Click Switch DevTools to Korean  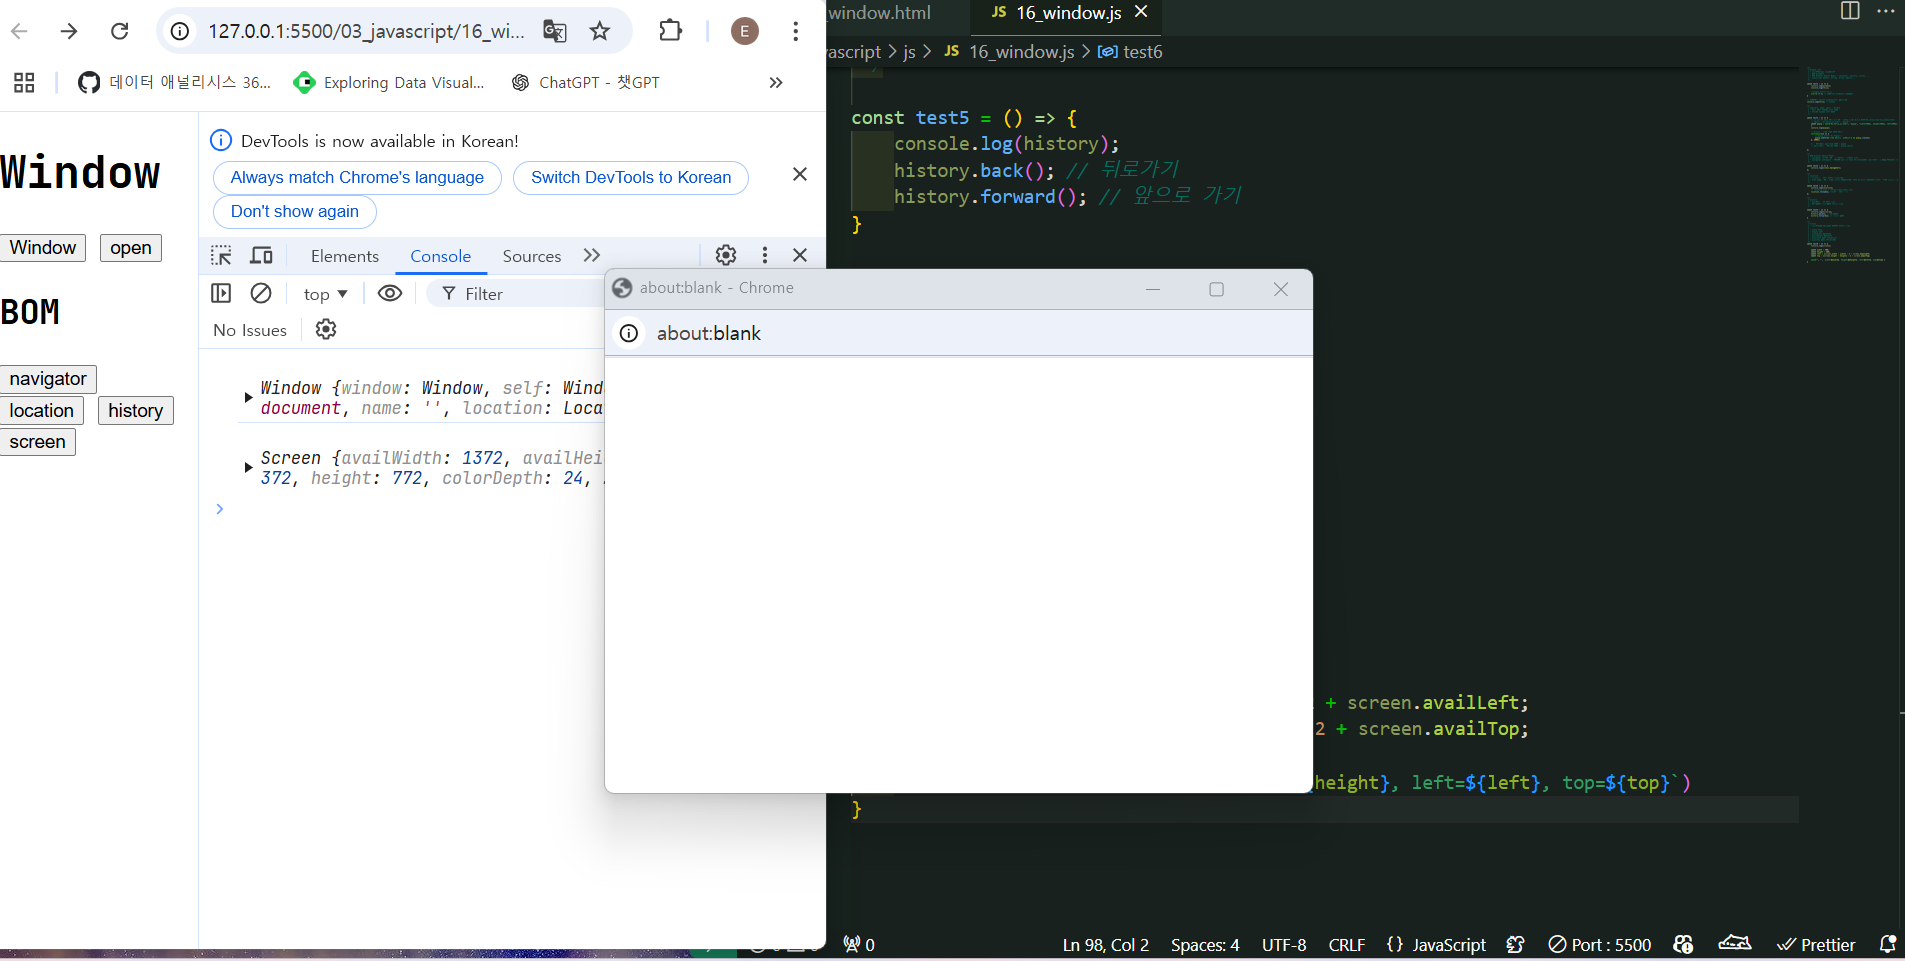(x=631, y=177)
